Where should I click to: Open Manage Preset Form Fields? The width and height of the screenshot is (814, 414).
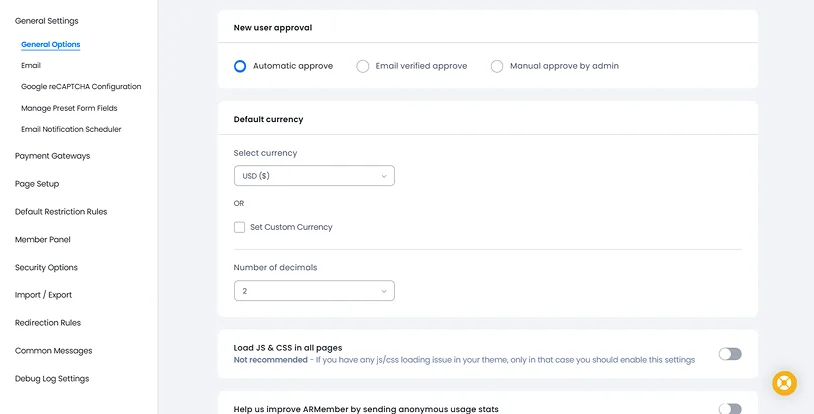(x=69, y=108)
